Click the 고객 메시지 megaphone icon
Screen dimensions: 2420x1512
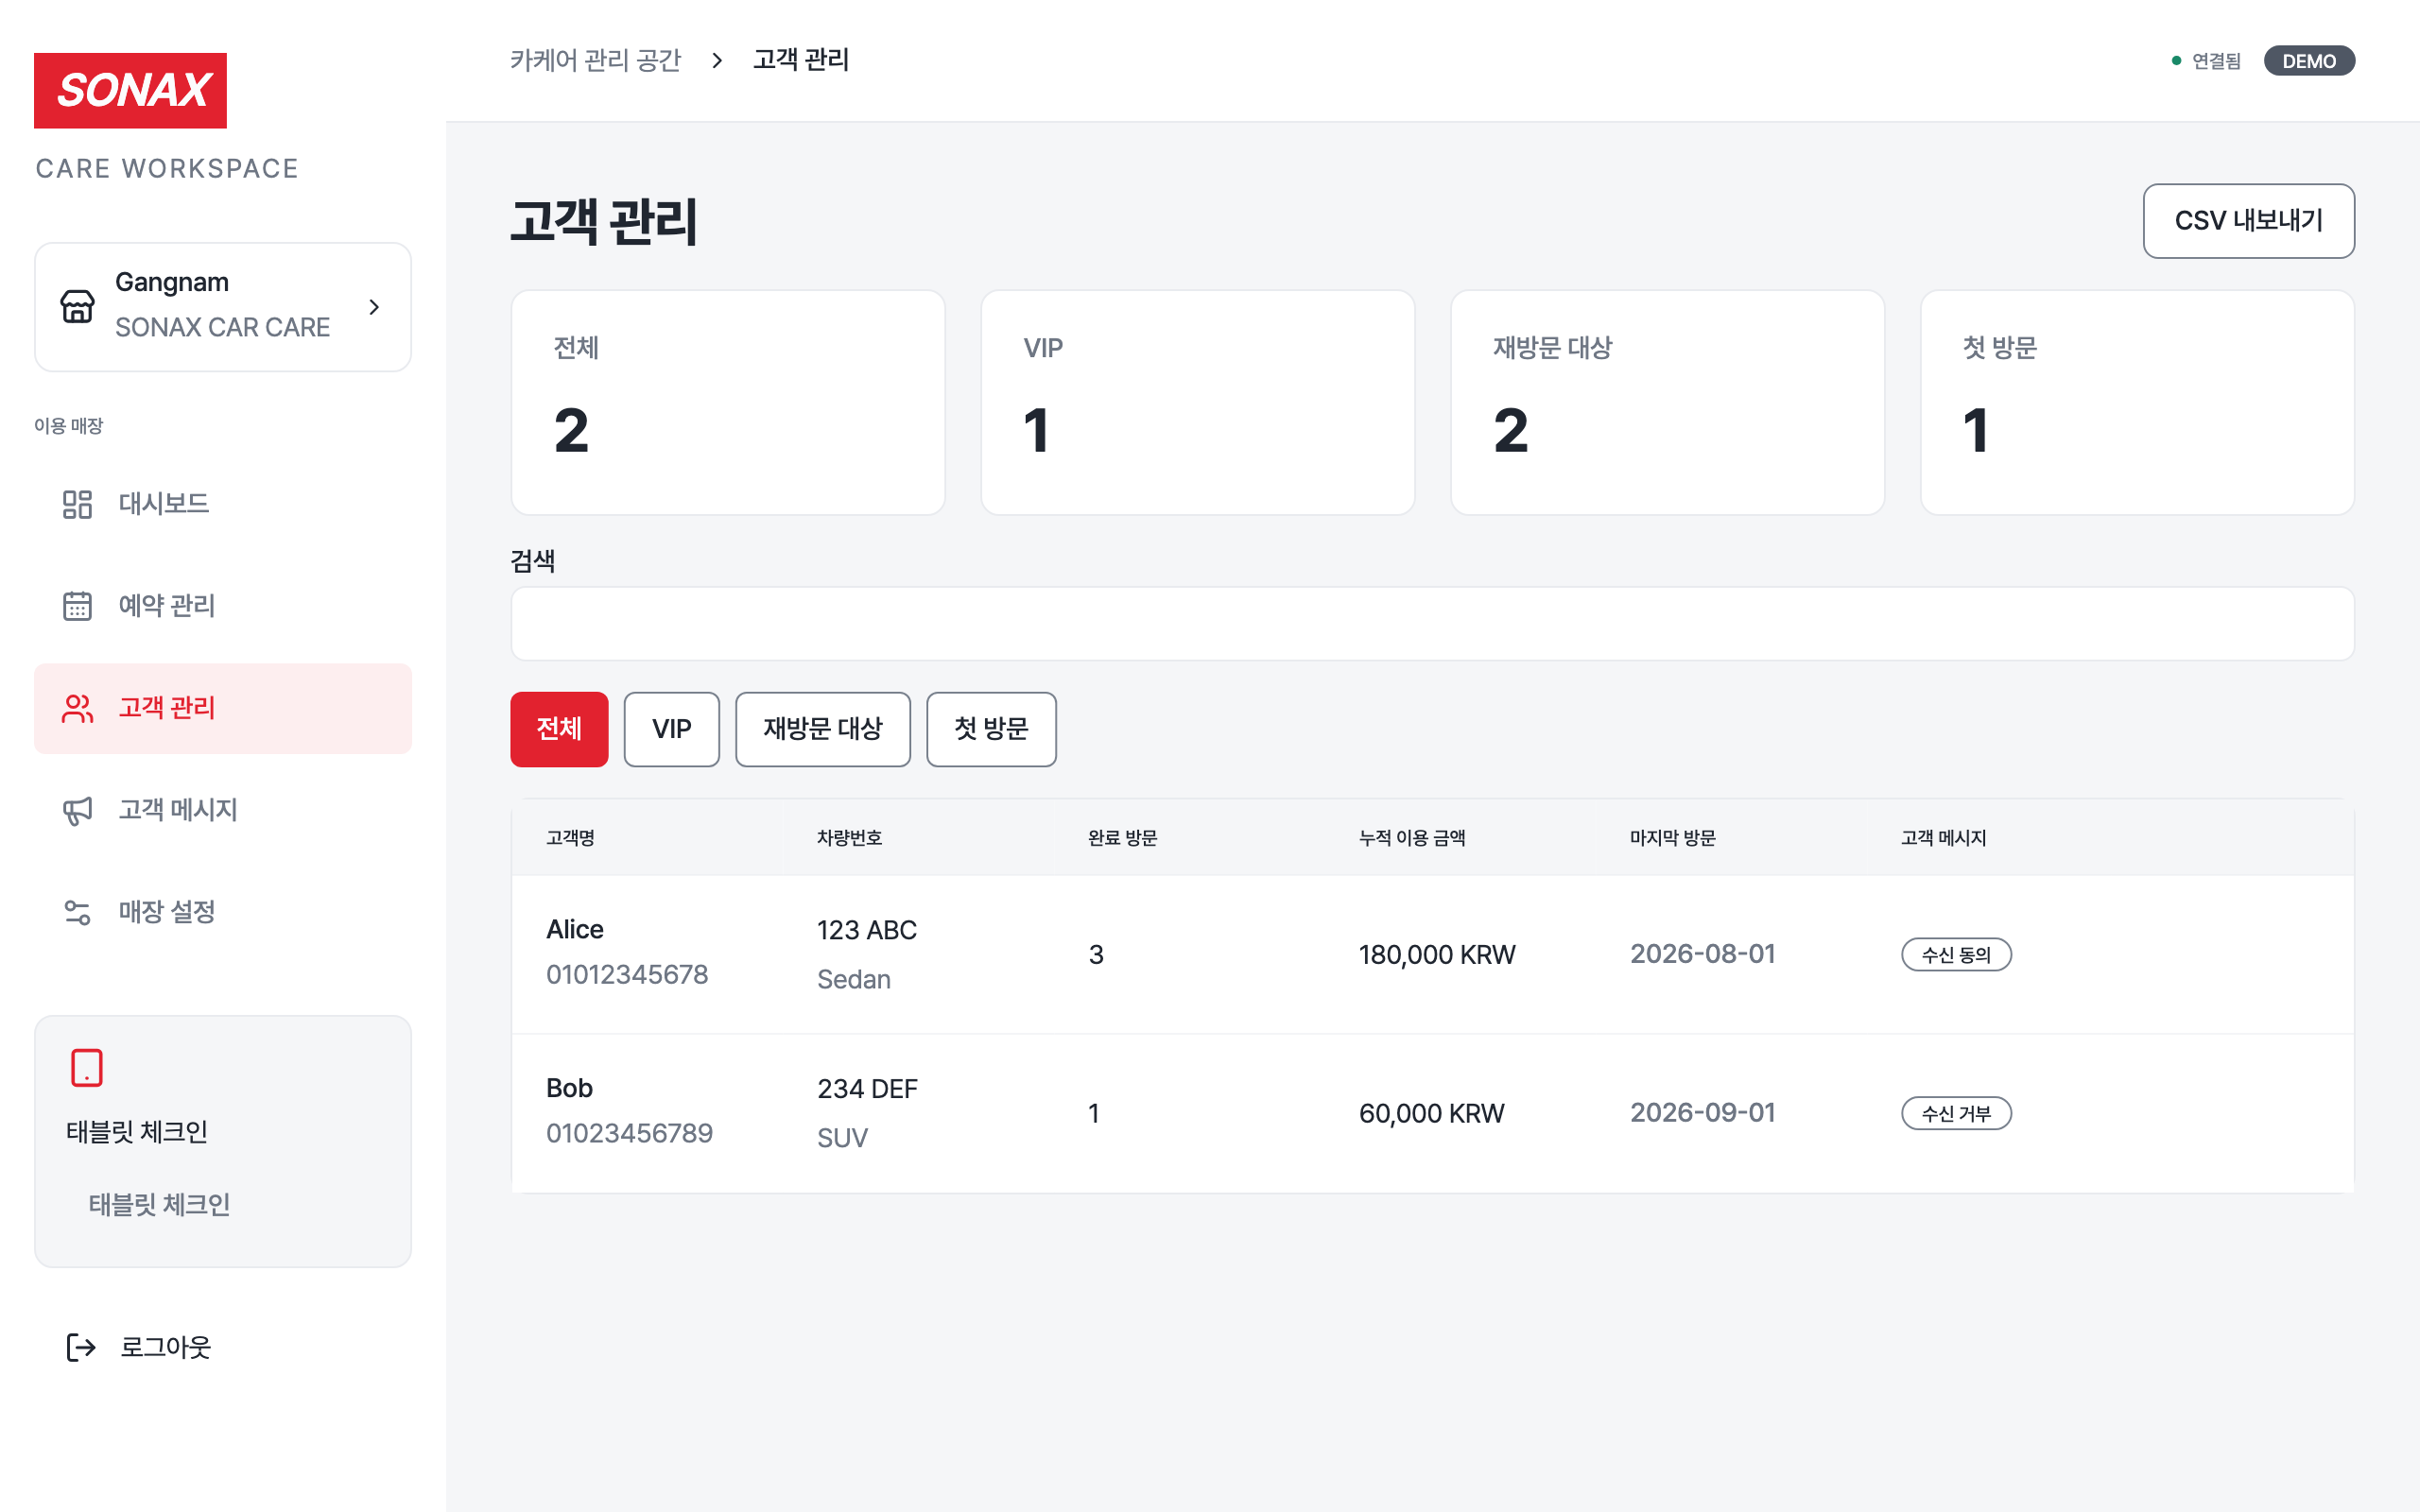click(77, 810)
